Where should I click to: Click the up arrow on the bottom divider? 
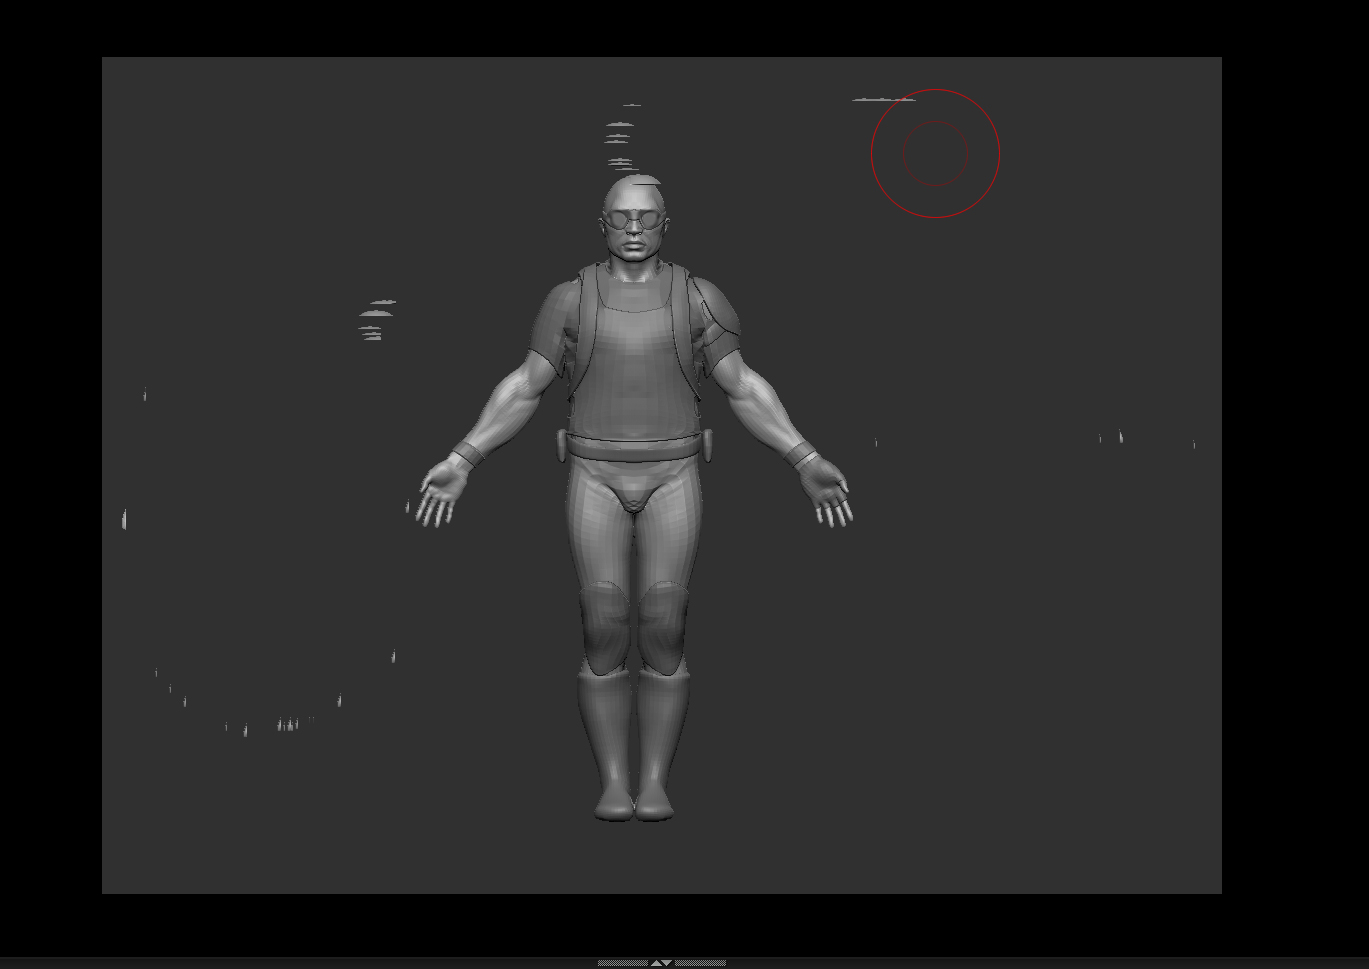pyautogui.click(x=655, y=963)
